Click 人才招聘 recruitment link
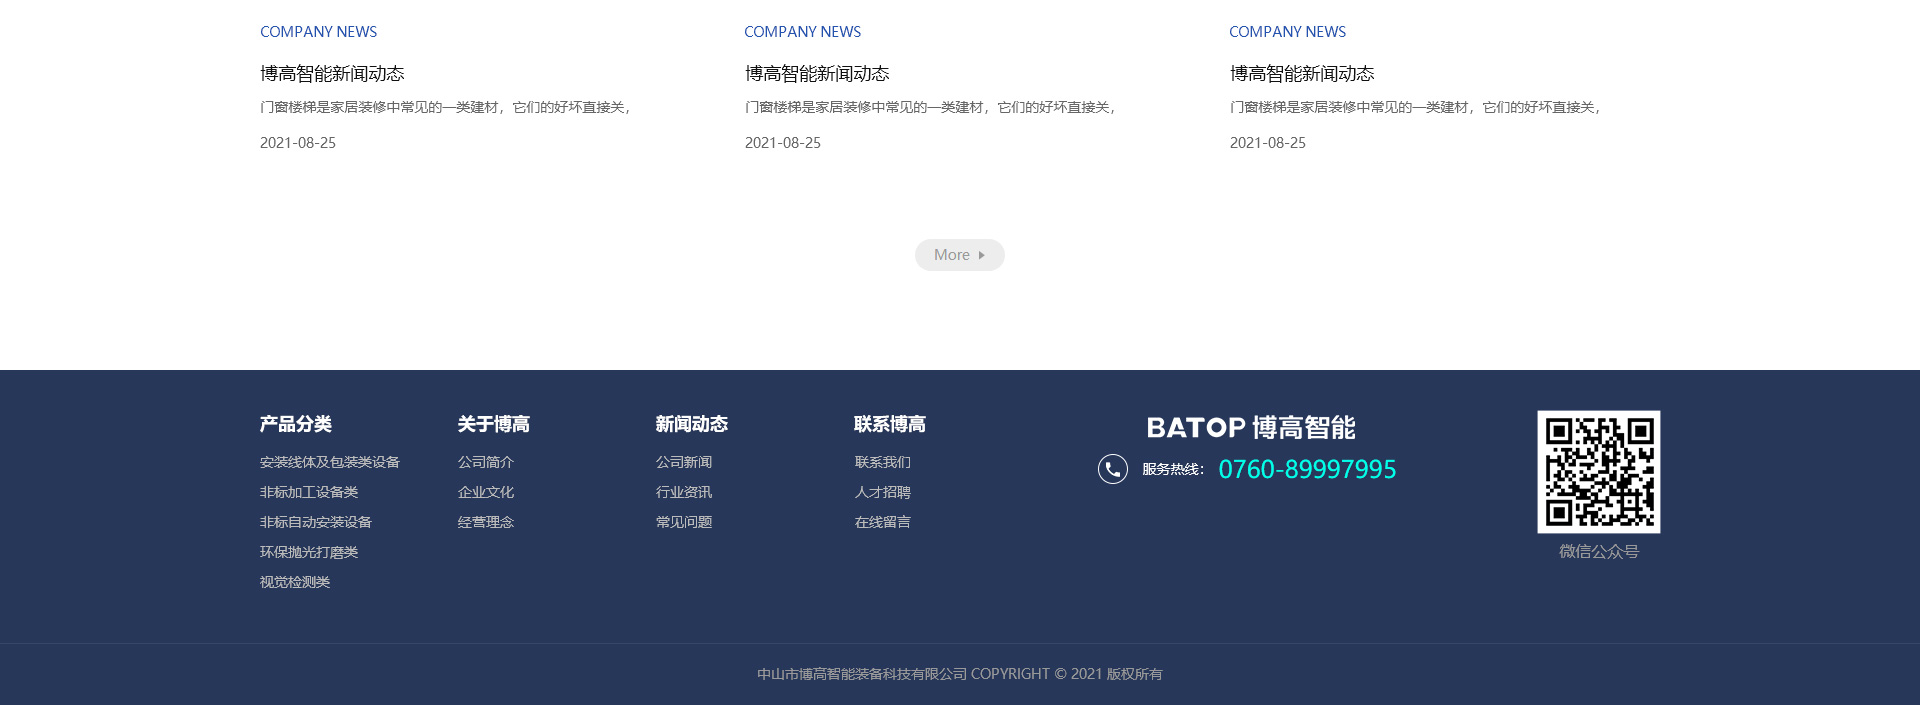The image size is (1920, 705). 882,492
